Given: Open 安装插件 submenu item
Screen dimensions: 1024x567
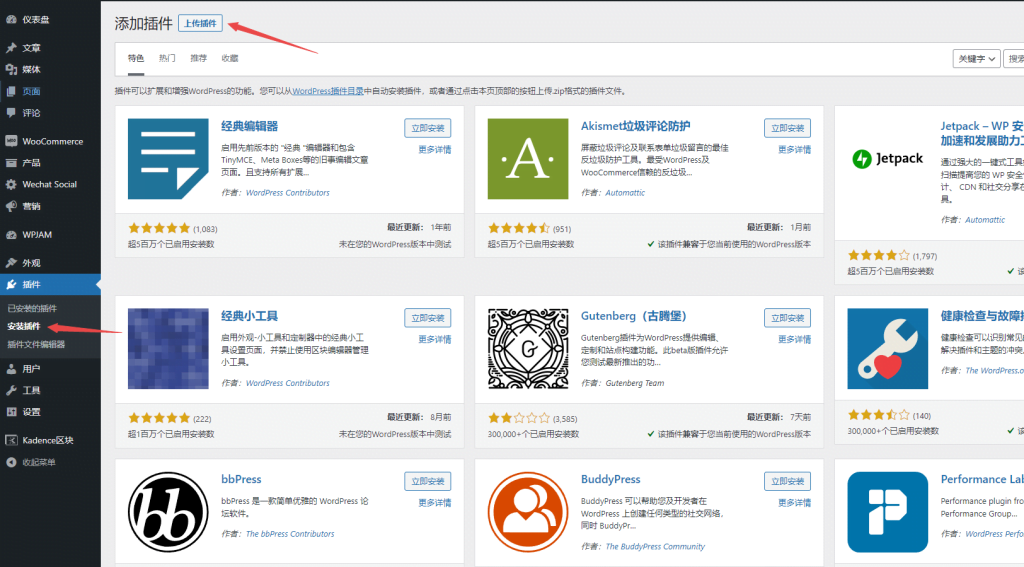Looking at the screenshot, I should (x=24, y=326).
